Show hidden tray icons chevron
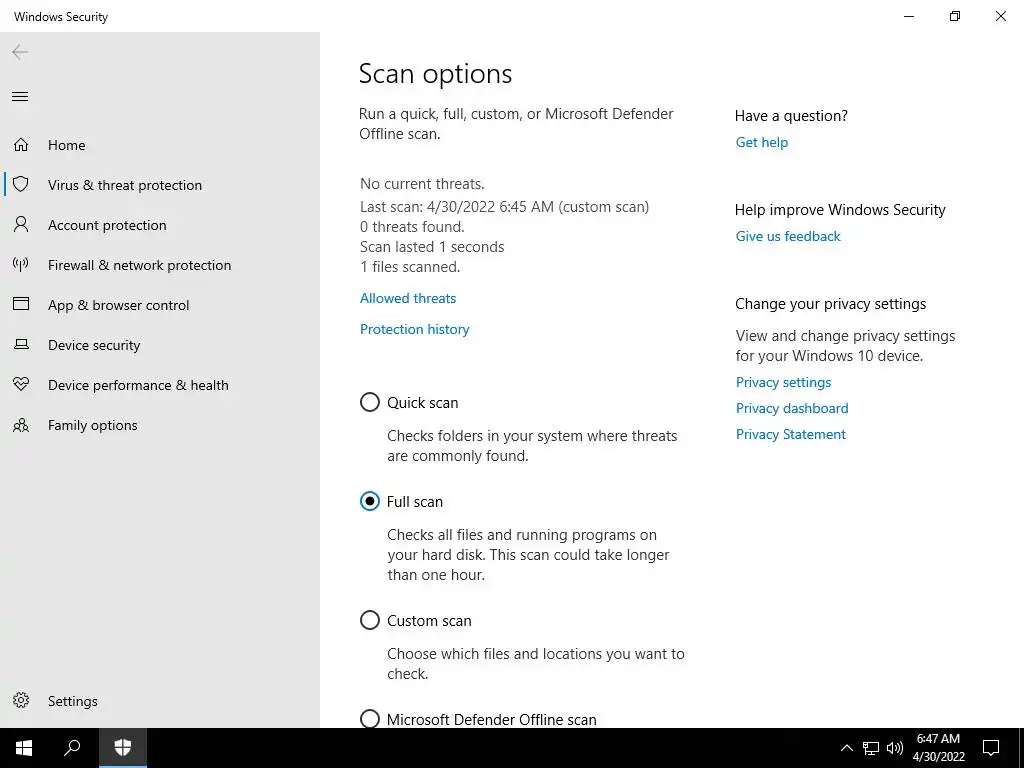 point(846,748)
